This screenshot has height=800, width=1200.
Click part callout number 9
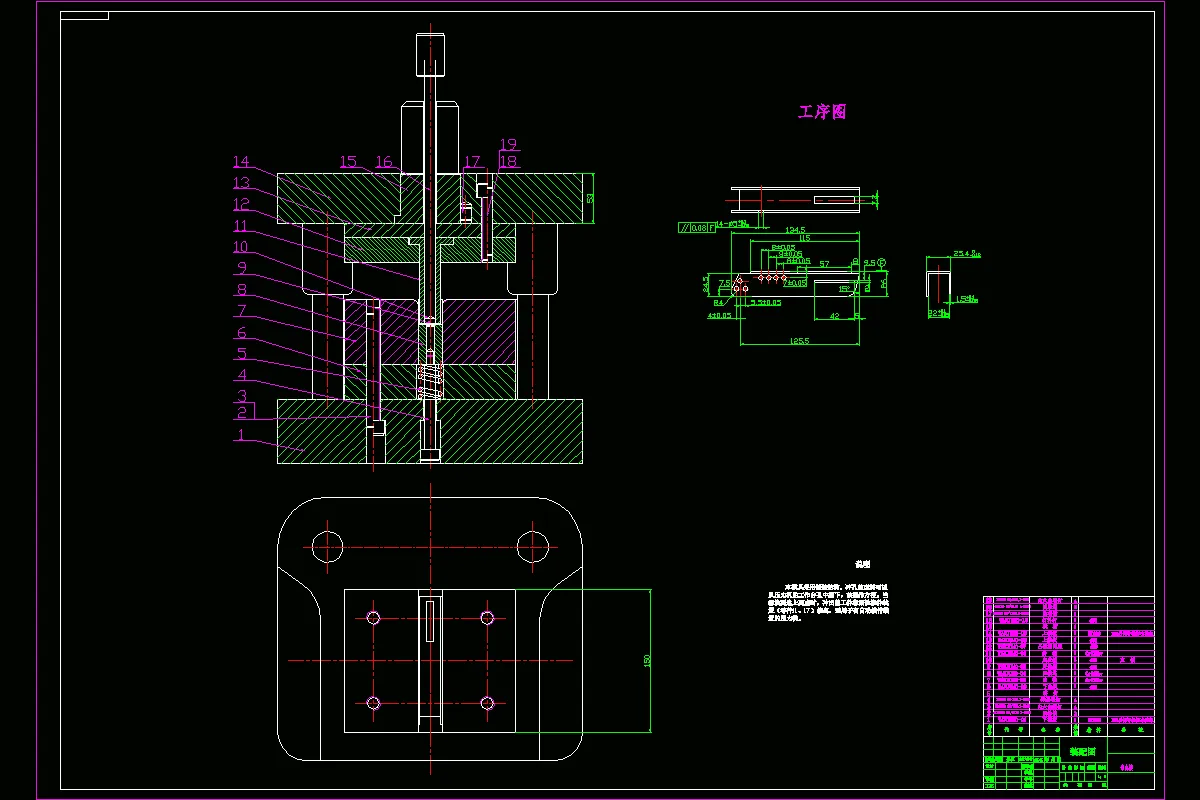241,268
